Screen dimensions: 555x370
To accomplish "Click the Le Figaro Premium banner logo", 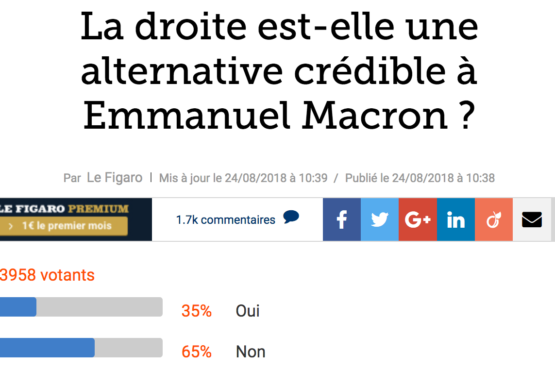I will pos(64,209).
